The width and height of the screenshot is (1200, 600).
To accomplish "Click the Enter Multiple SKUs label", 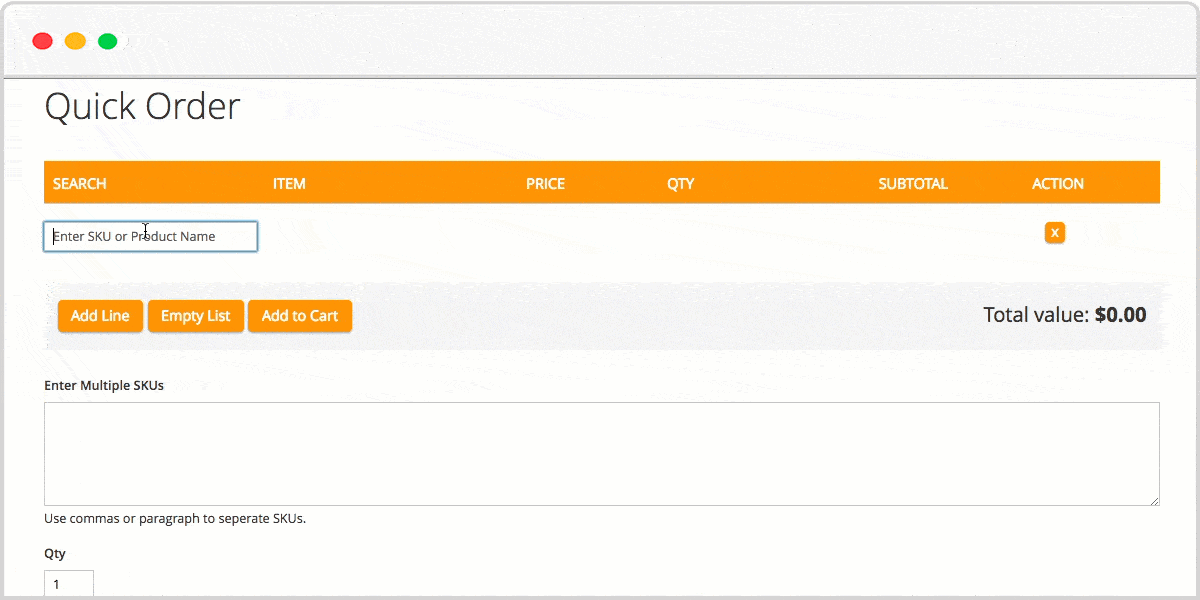I will pos(104,385).
